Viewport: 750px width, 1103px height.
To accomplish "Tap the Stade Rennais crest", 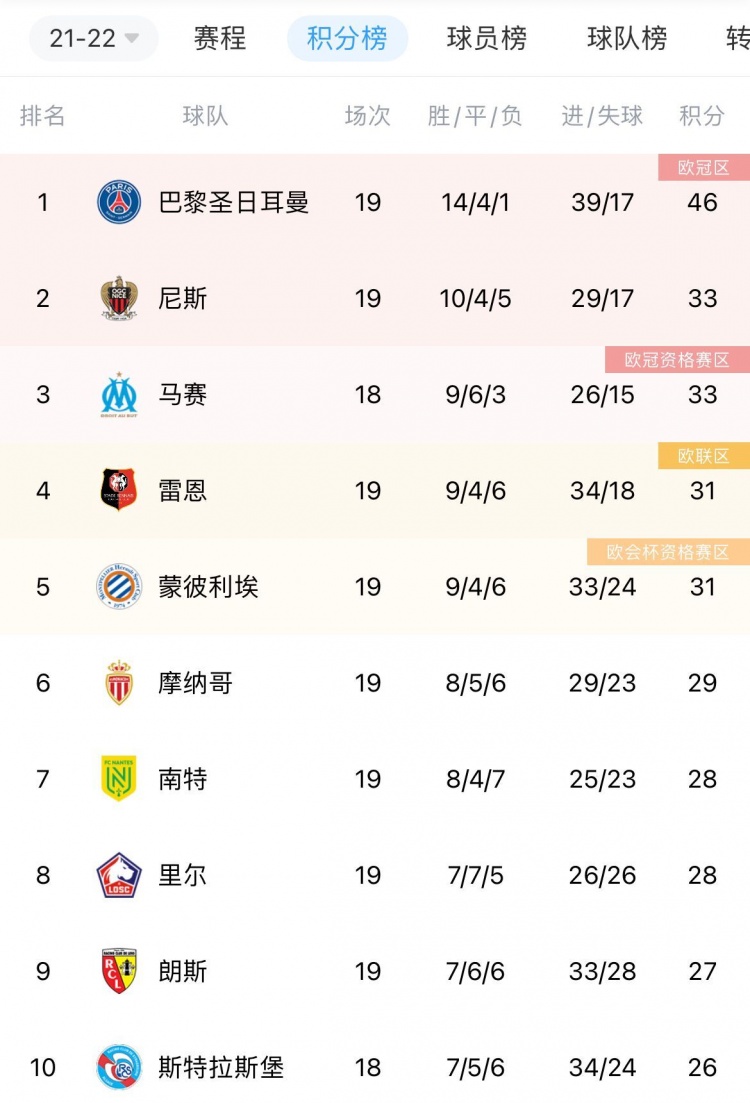I will pos(119,490).
